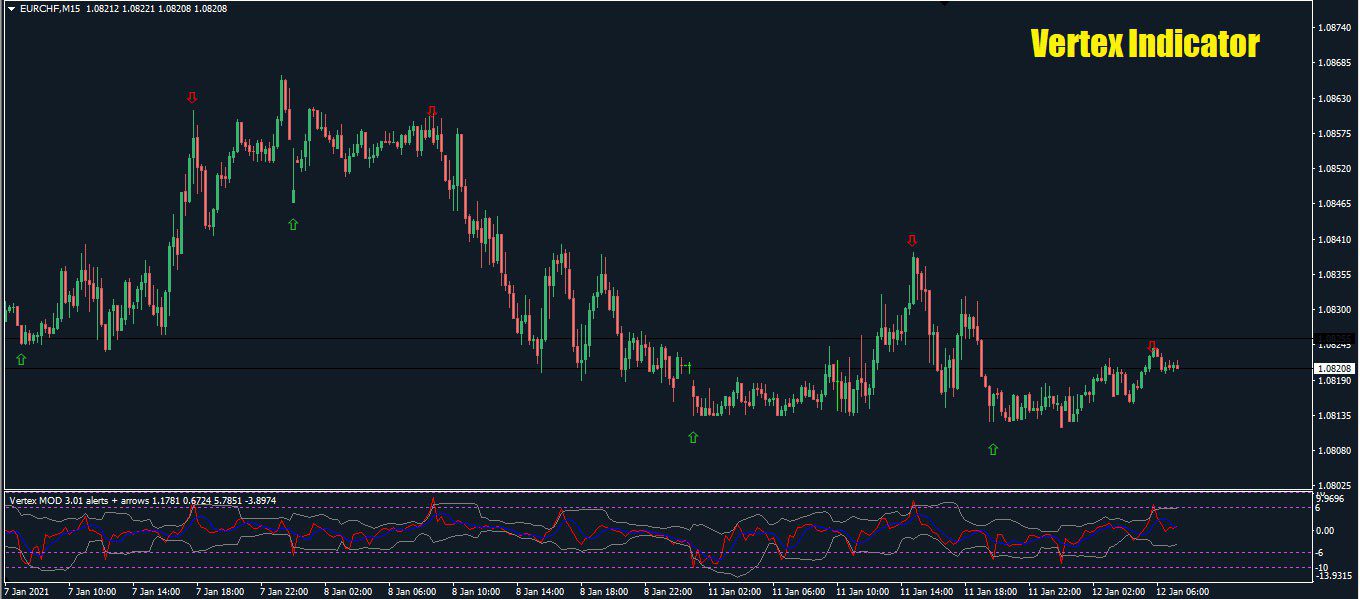The height and width of the screenshot is (599, 1360).
Task: Click the 11 Jan 10:00 label on time axis
Action: (864, 591)
